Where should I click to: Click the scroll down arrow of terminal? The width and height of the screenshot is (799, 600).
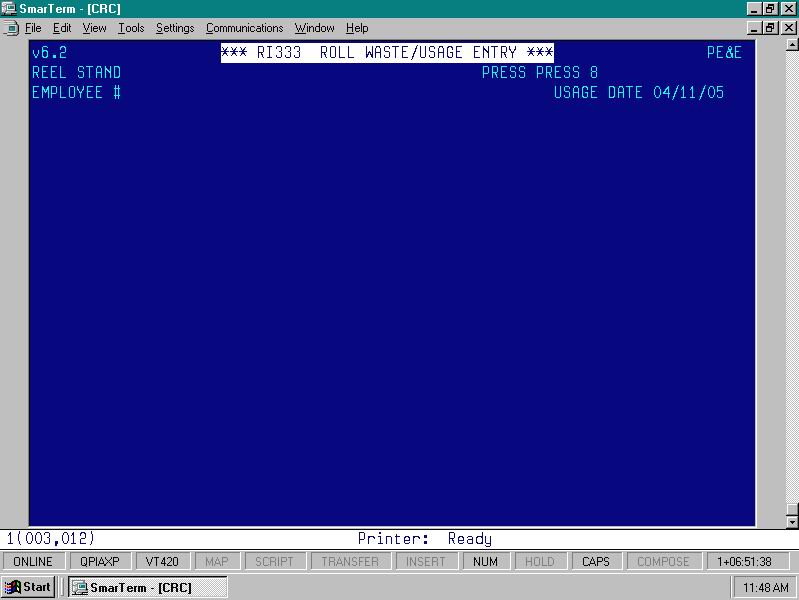[x=792, y=520]
